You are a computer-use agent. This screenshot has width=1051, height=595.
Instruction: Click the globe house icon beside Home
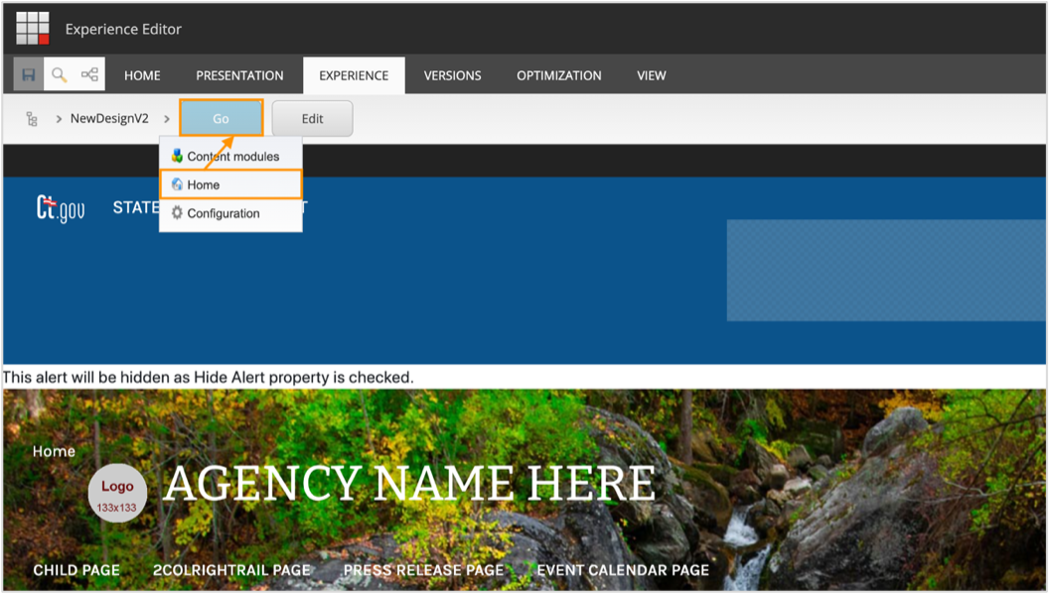tap(176, 184)
